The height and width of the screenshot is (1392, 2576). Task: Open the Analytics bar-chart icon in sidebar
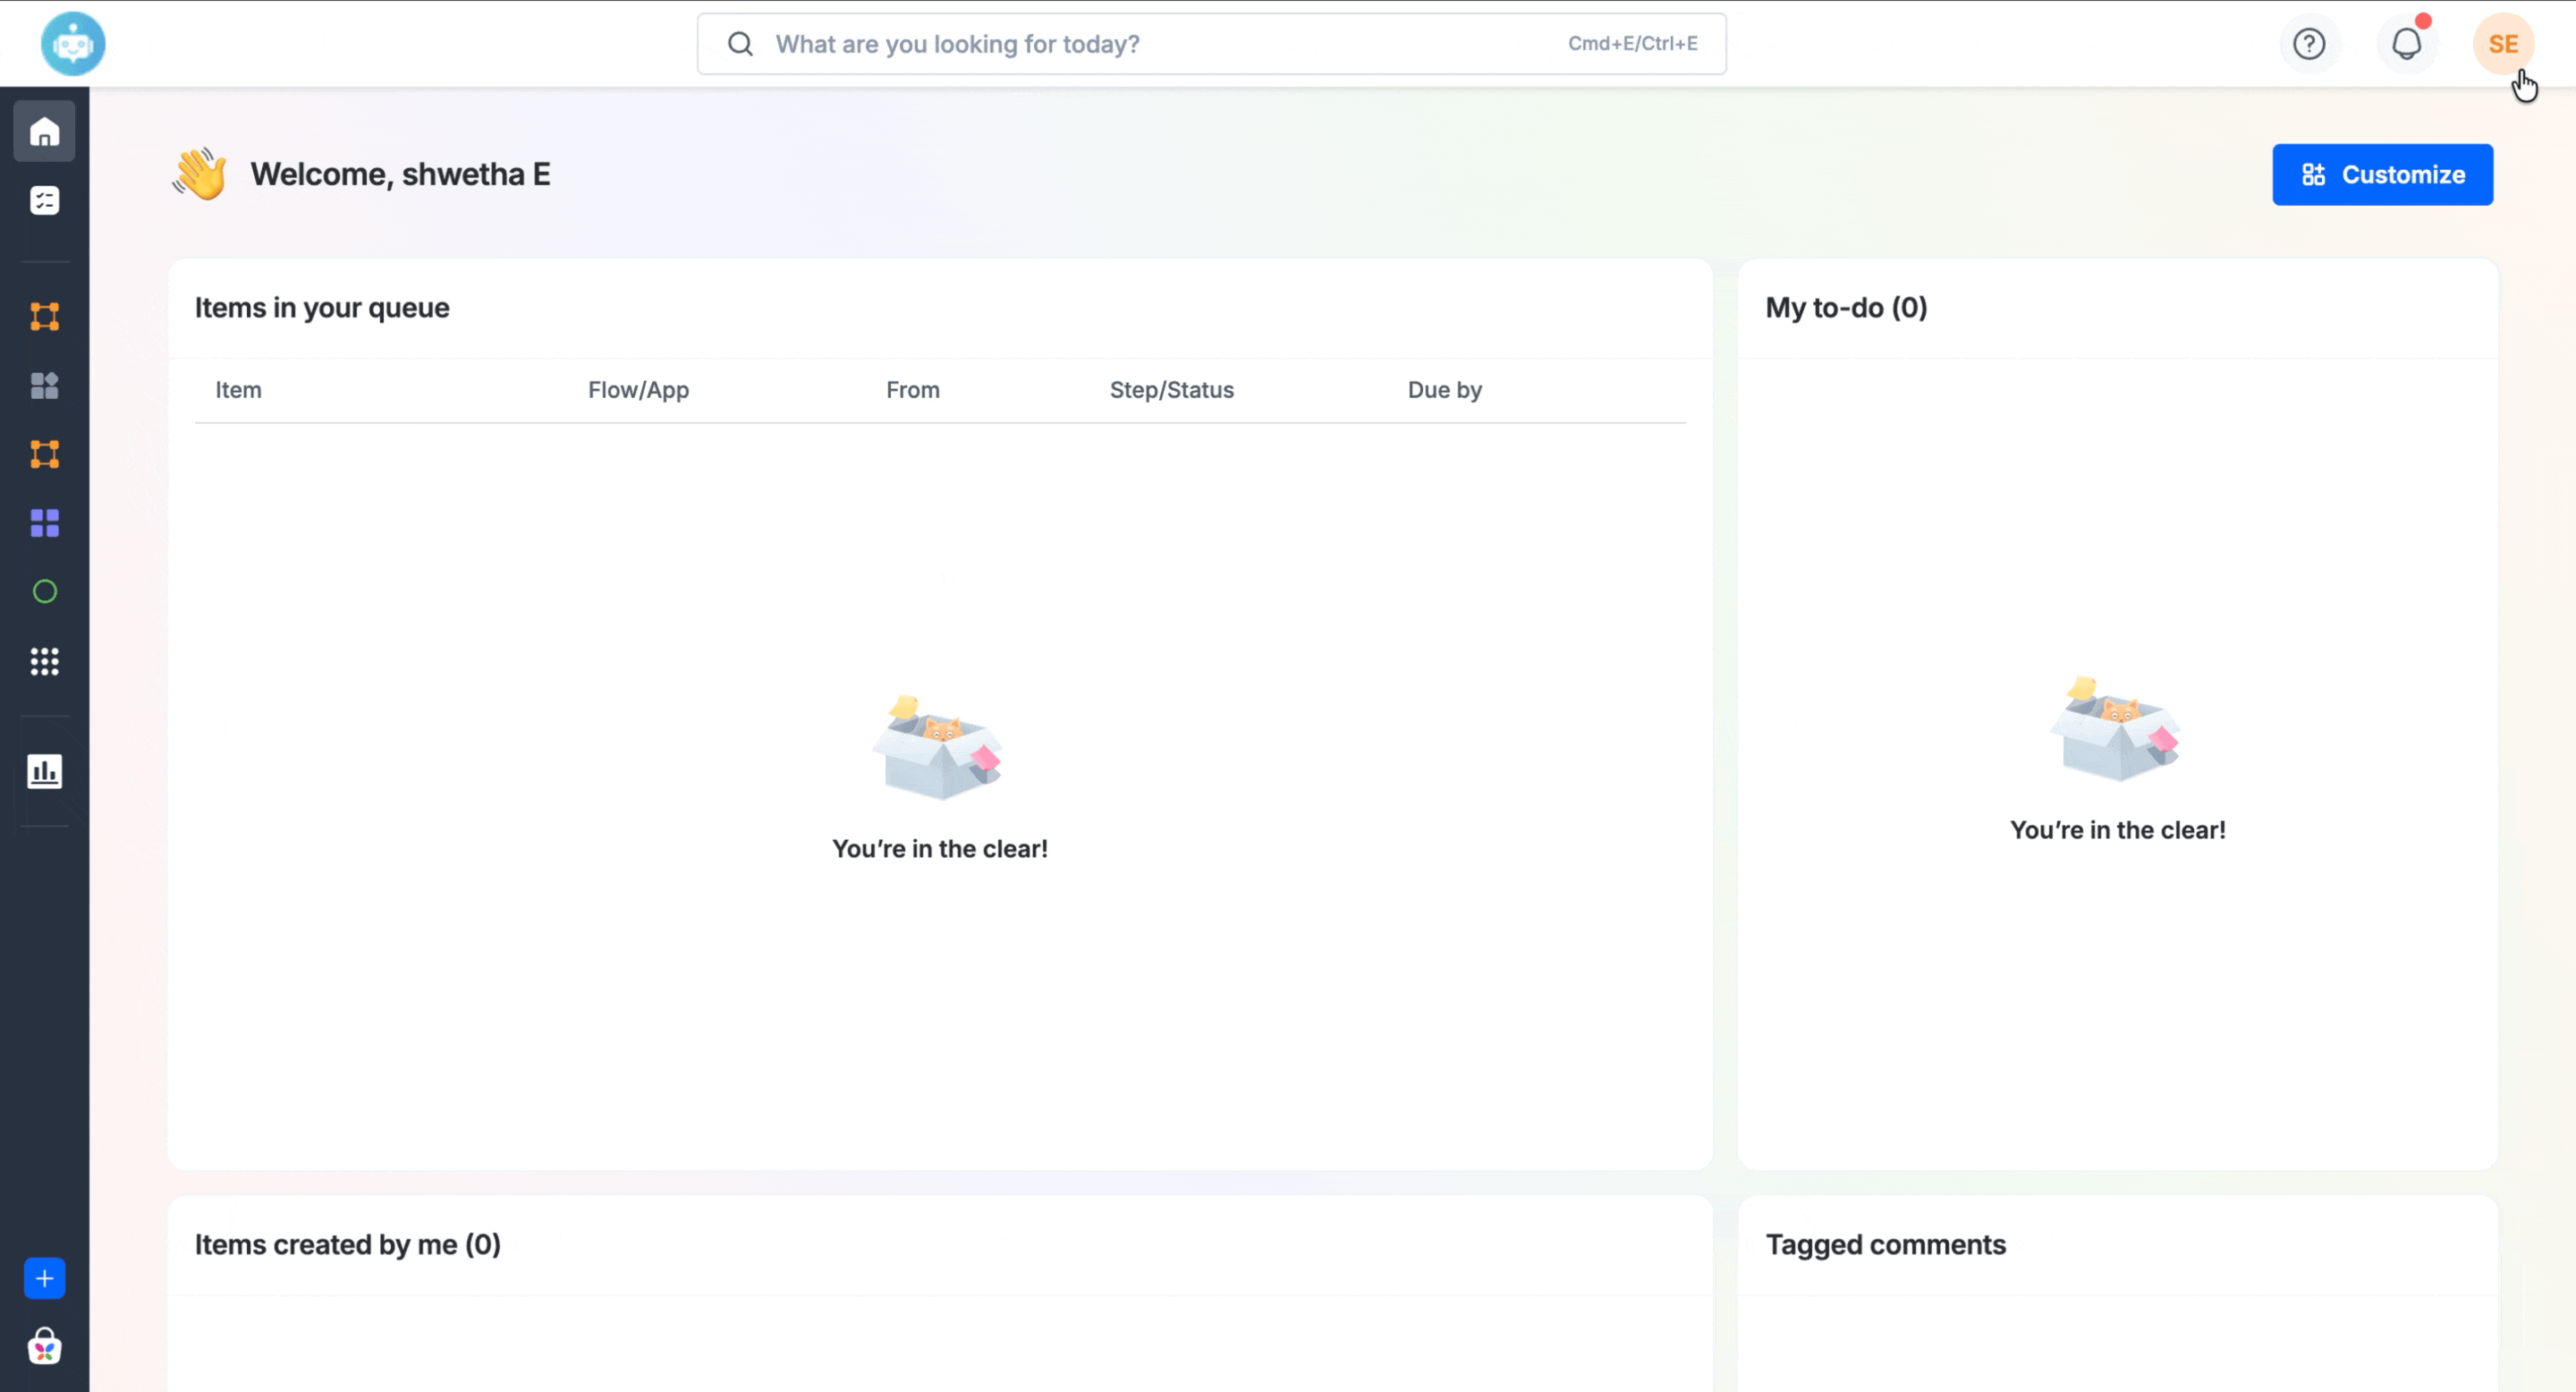44,770
